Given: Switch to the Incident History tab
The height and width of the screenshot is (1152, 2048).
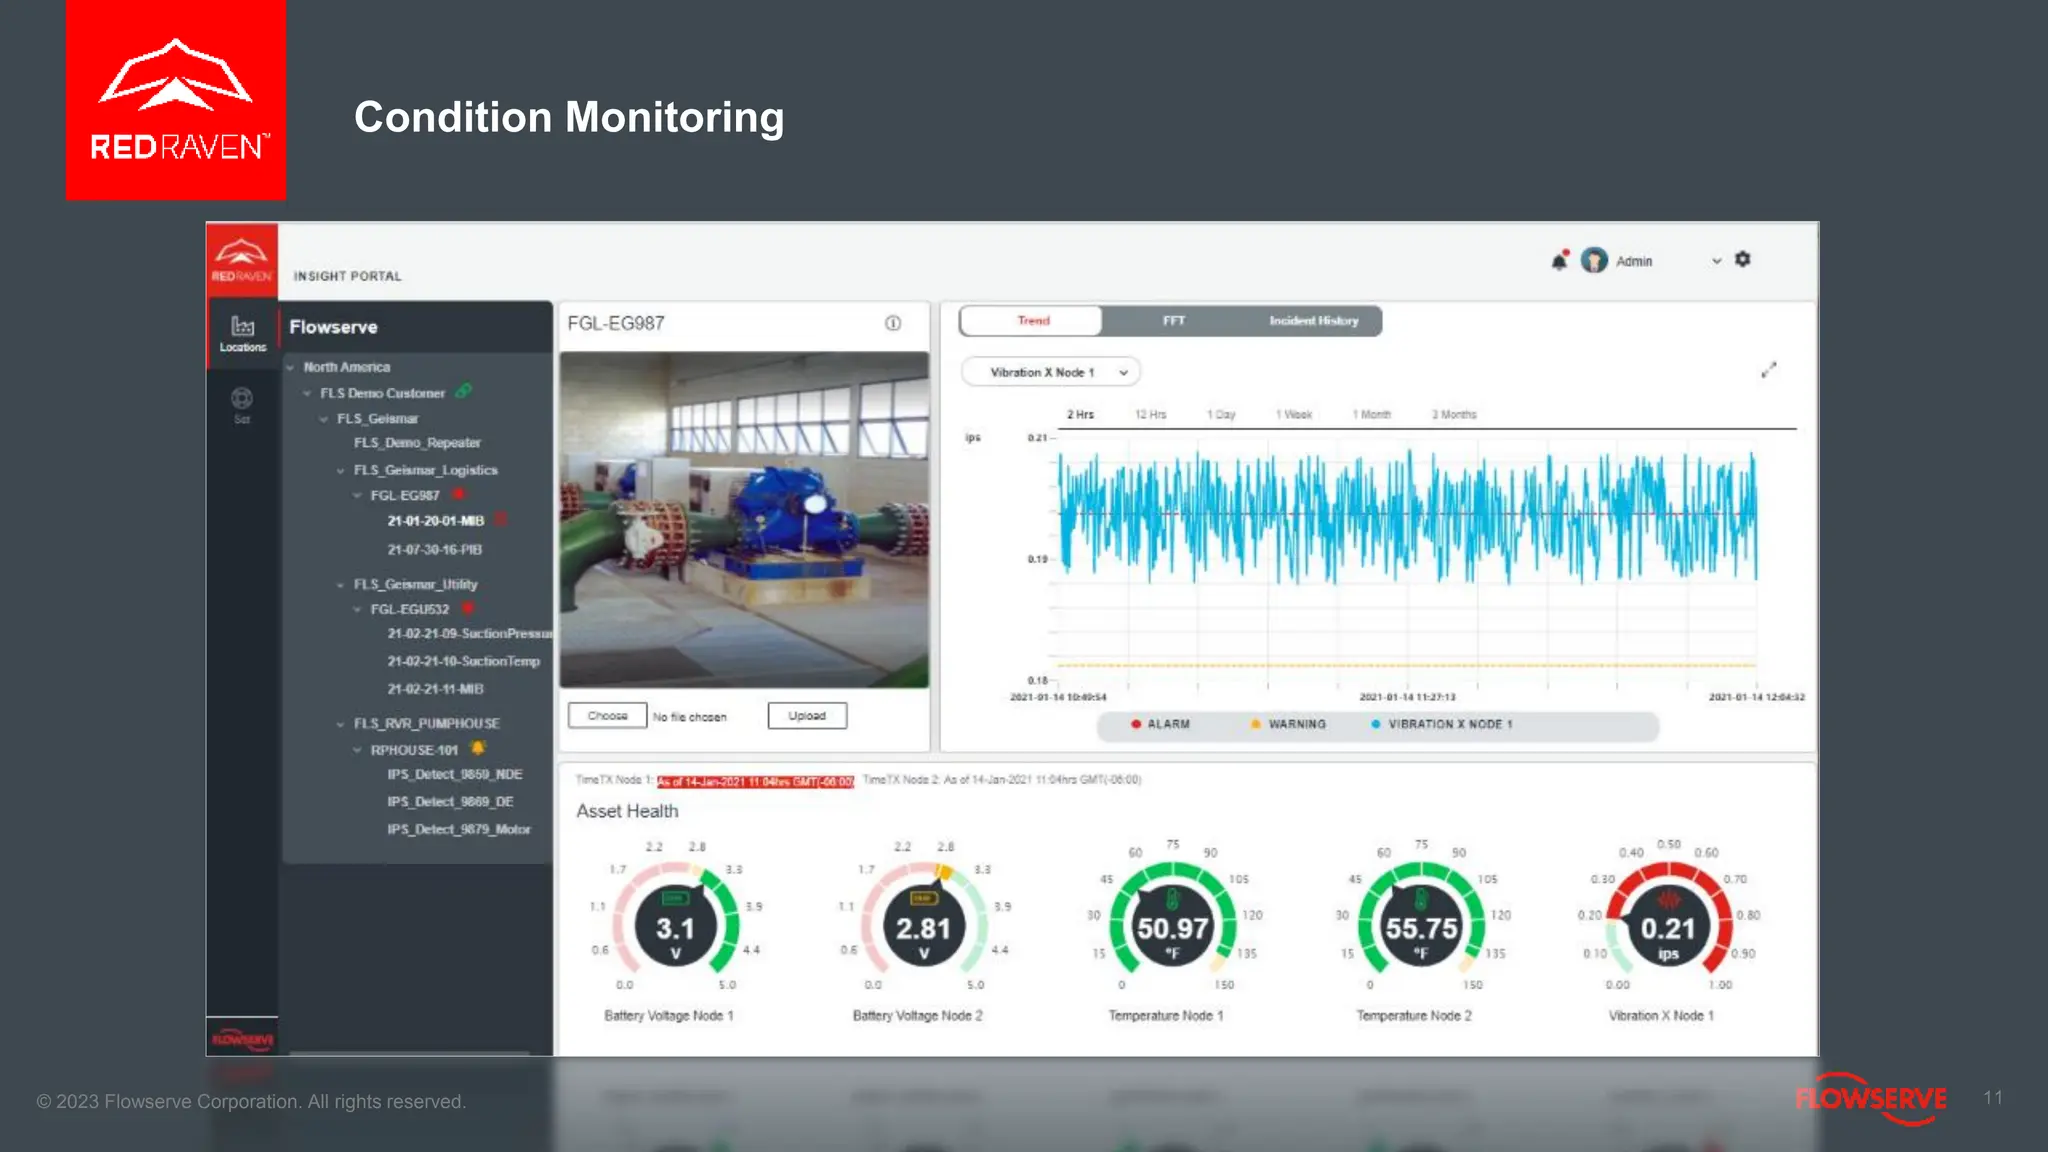Looking at the screenshot, I should click(x=1313, y=321).
